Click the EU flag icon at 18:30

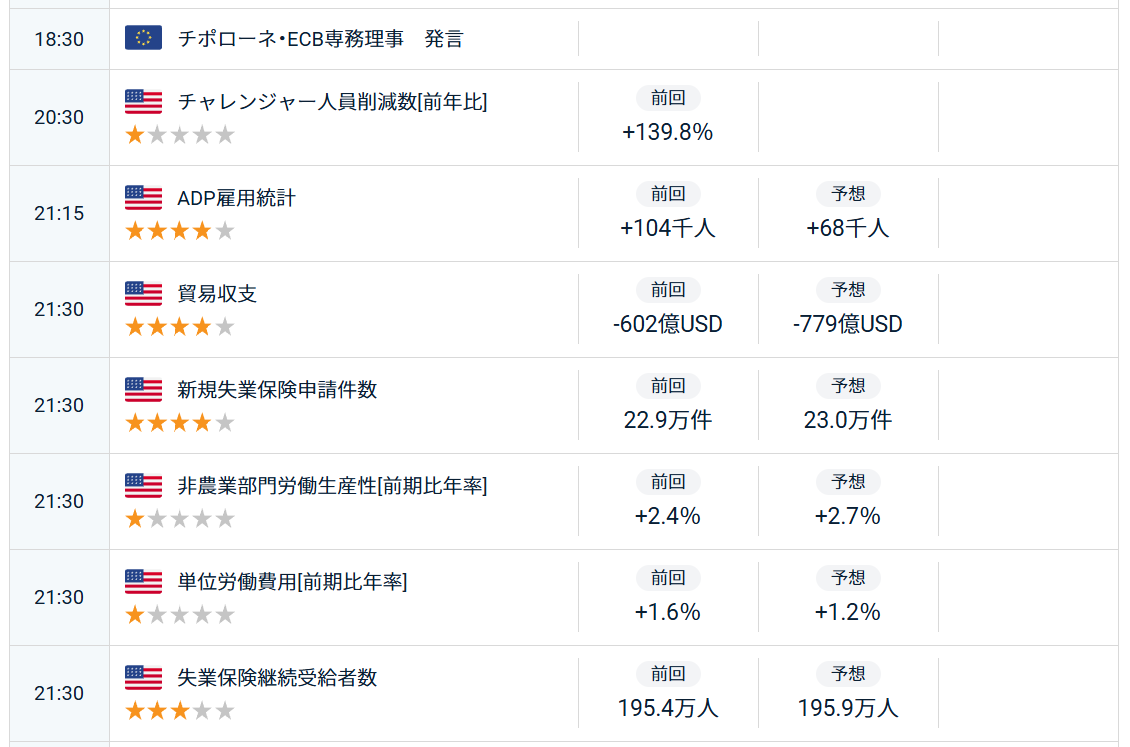click(x=143, y=38)
